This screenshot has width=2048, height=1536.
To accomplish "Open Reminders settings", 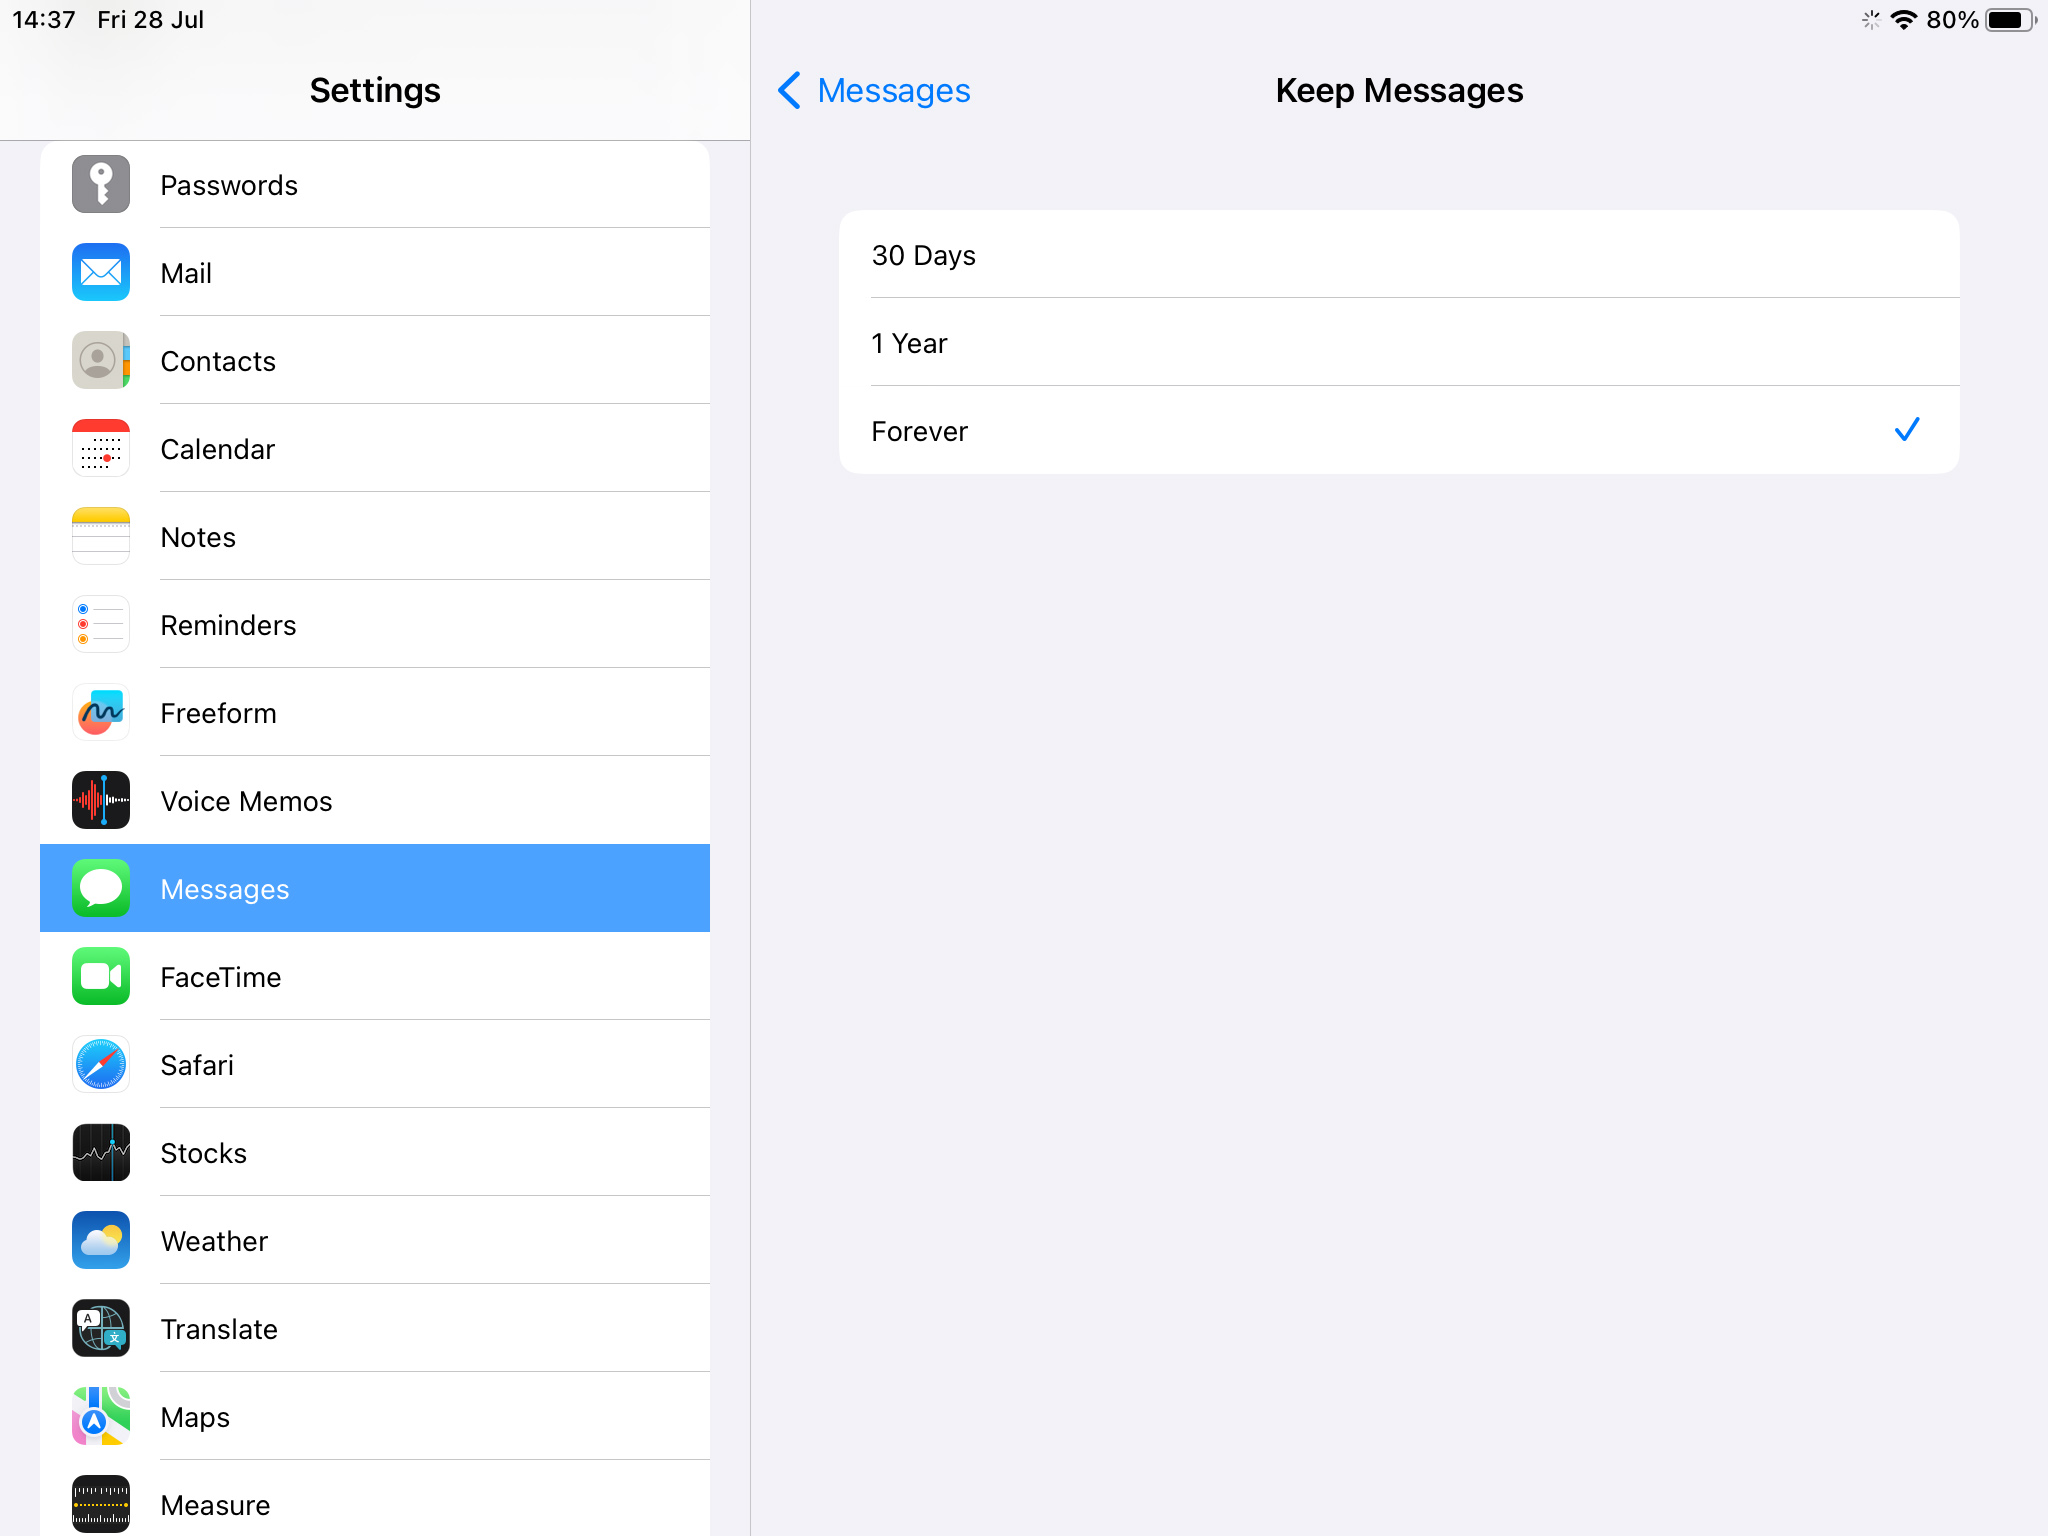I will click(x=375, y=625).
